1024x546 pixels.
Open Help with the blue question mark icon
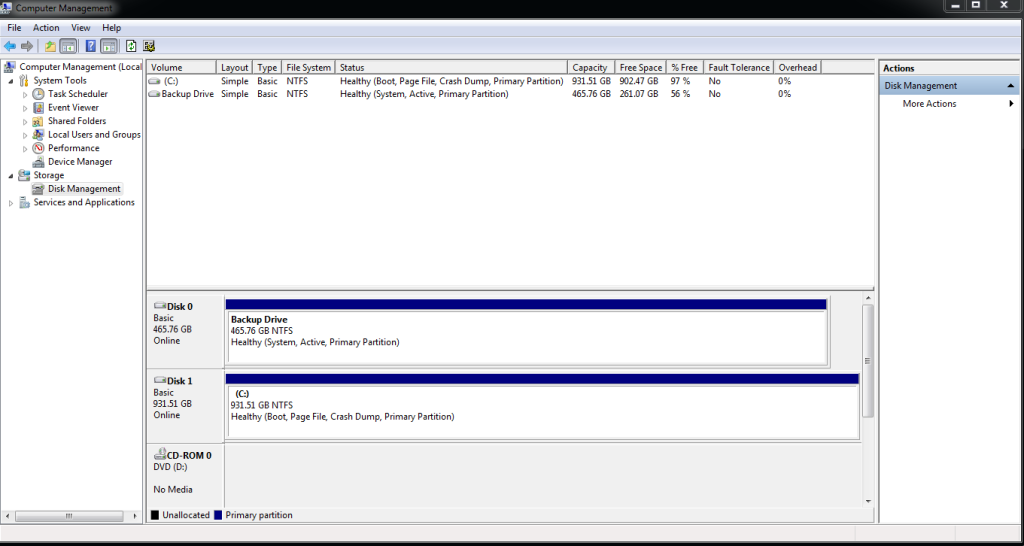(x=90, y=46)
